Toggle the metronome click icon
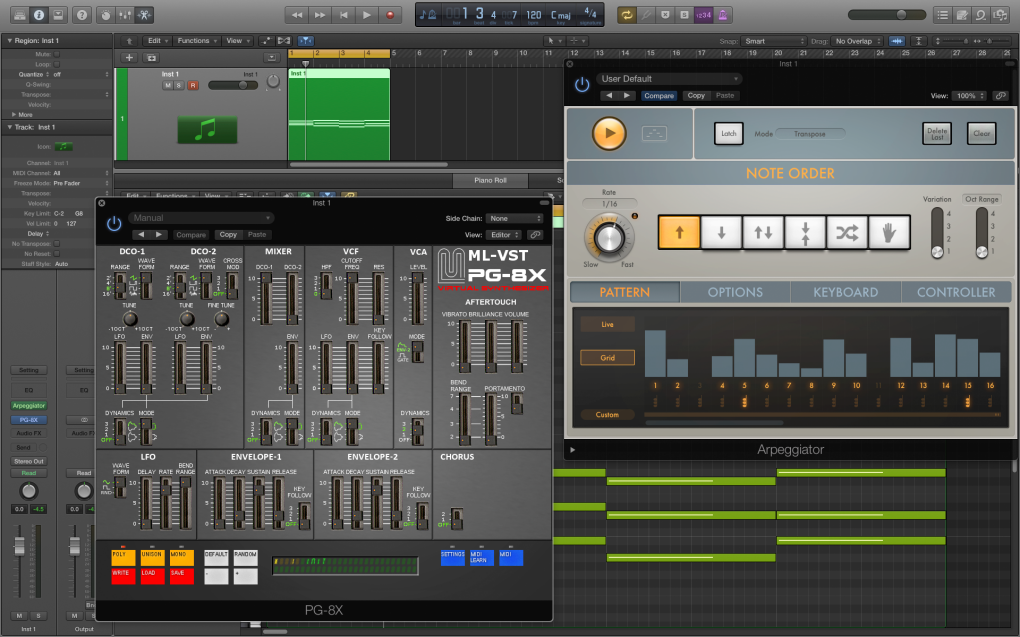Image resolution: width=1020 pixels, height=637 pixels. tap(722, 14)
